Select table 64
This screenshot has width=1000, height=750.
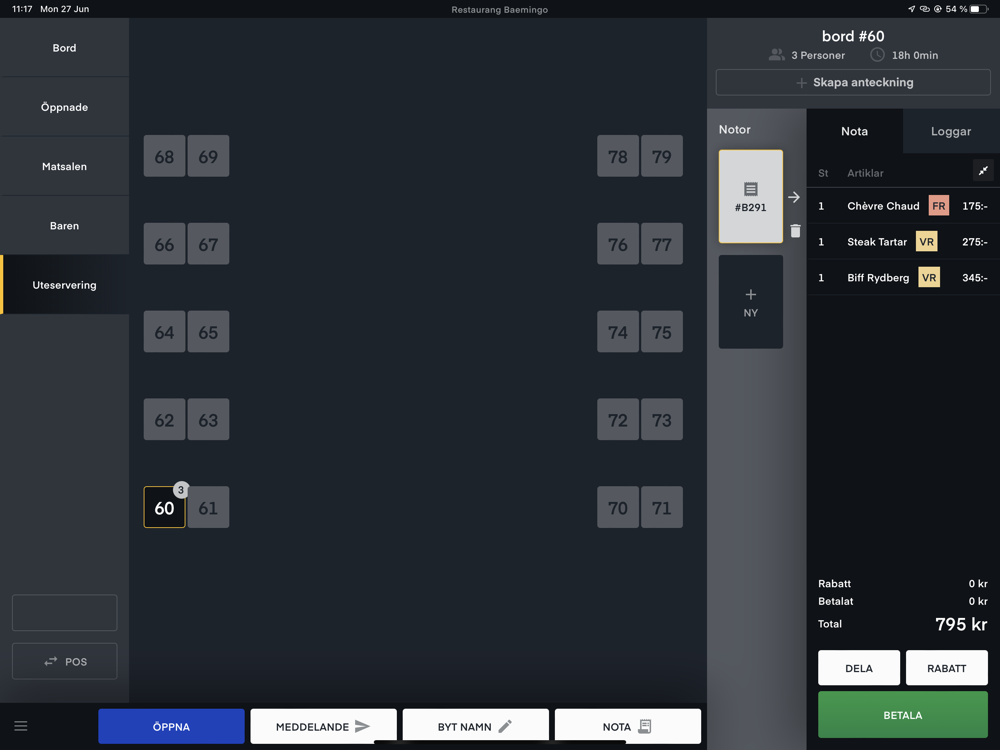[165, 332]
